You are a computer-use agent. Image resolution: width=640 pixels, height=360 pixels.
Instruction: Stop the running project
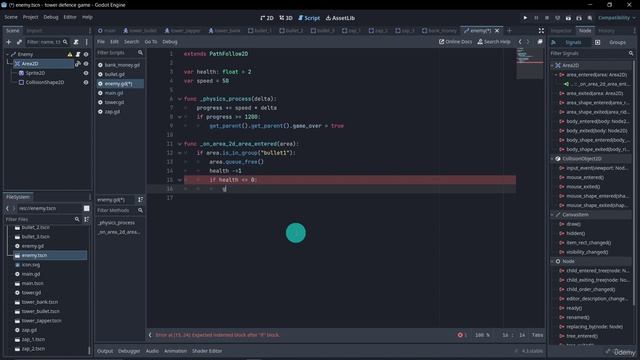[547, 18]
